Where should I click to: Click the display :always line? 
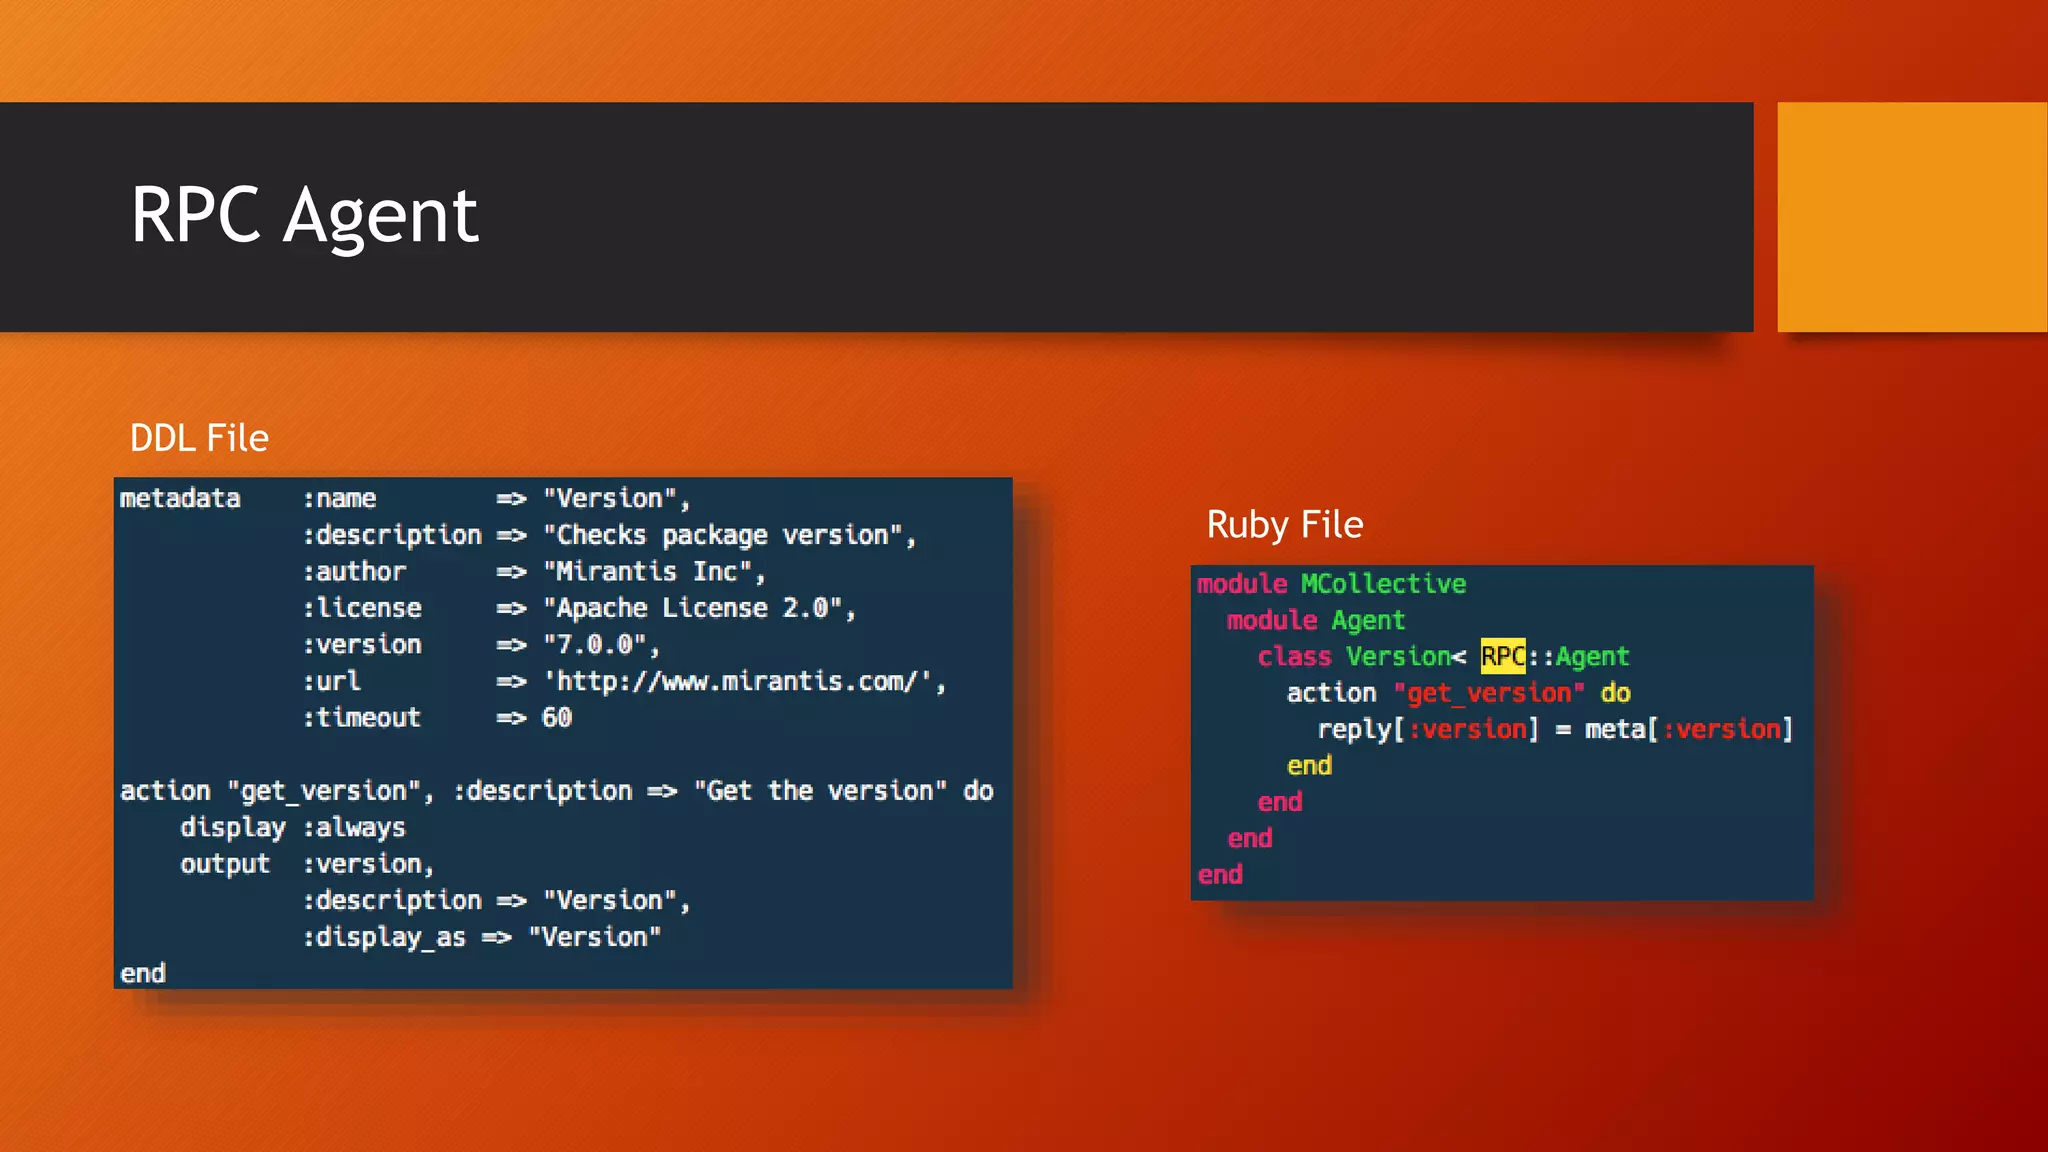coord(292,828)
